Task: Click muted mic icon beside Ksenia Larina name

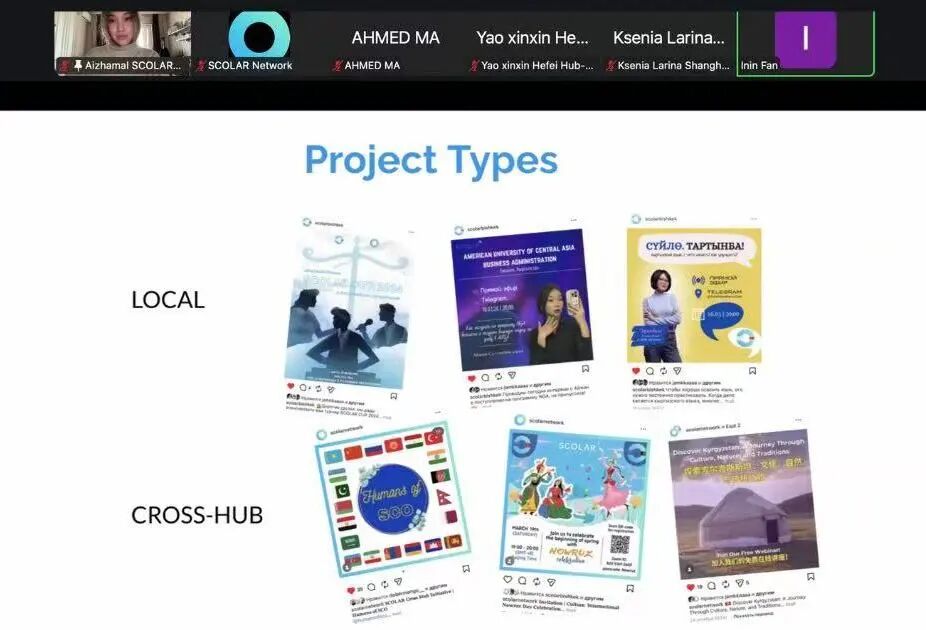Action: tap(610, 66)
